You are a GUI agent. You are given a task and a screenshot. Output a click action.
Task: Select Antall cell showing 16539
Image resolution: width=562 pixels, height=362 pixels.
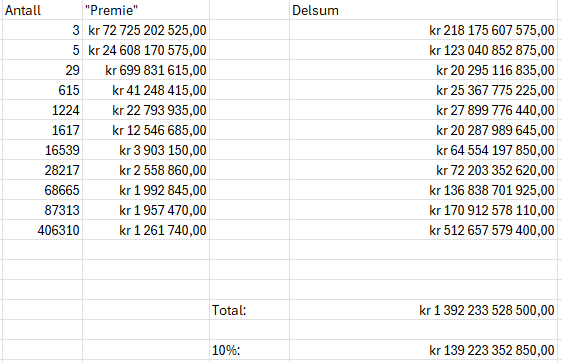coord(42,150)
